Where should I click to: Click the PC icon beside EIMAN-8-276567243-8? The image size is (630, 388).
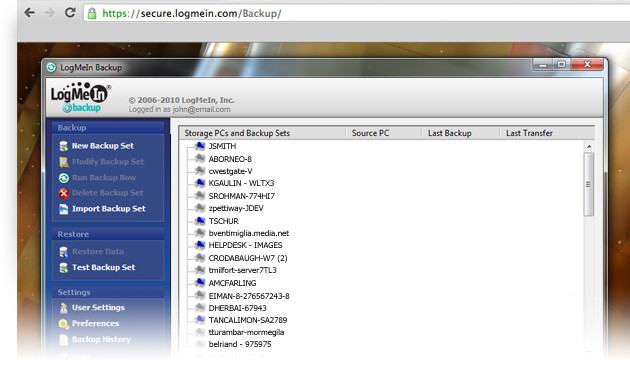[x=200, y=295]
